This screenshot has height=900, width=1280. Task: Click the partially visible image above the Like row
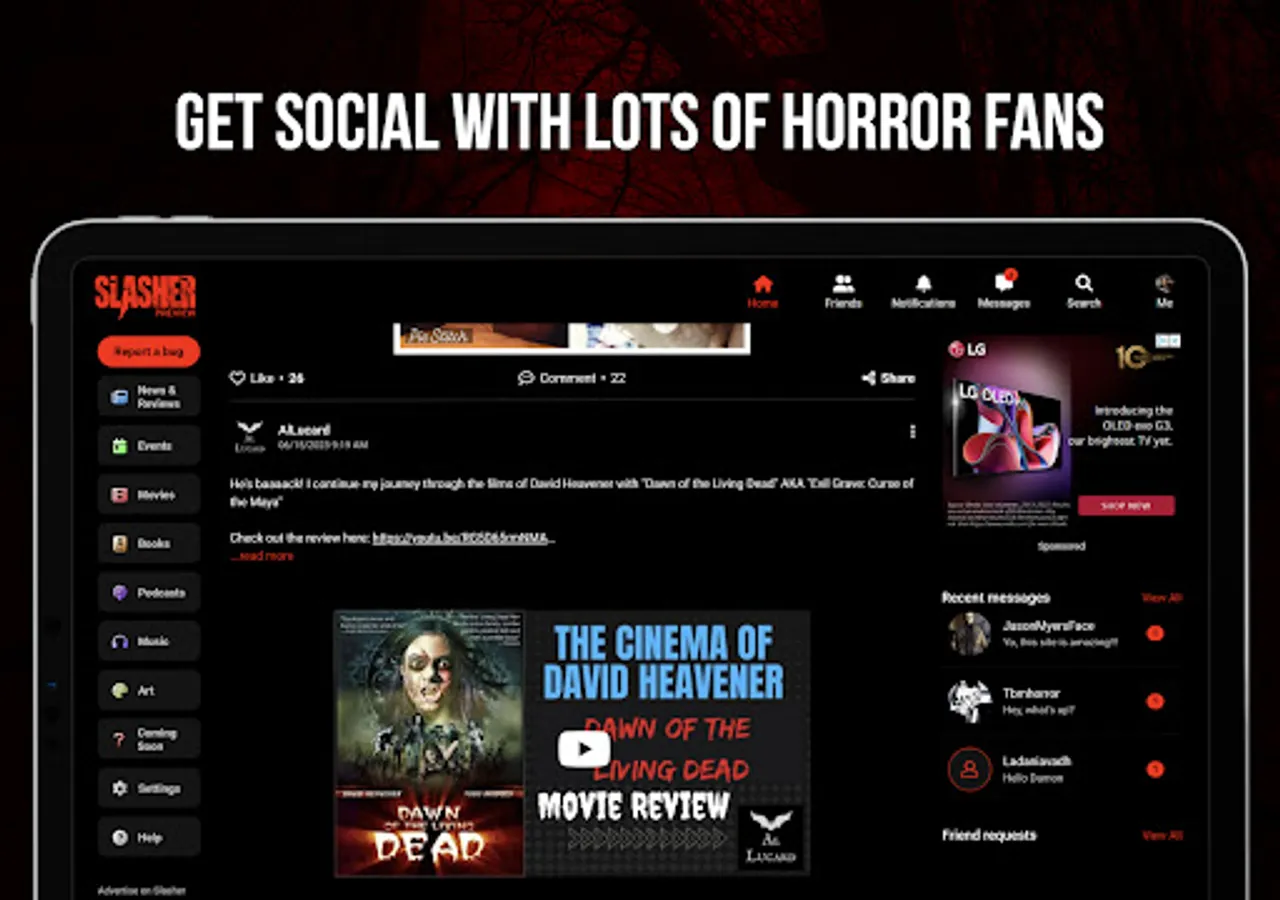pyautogui.click(x=572, y=338)
